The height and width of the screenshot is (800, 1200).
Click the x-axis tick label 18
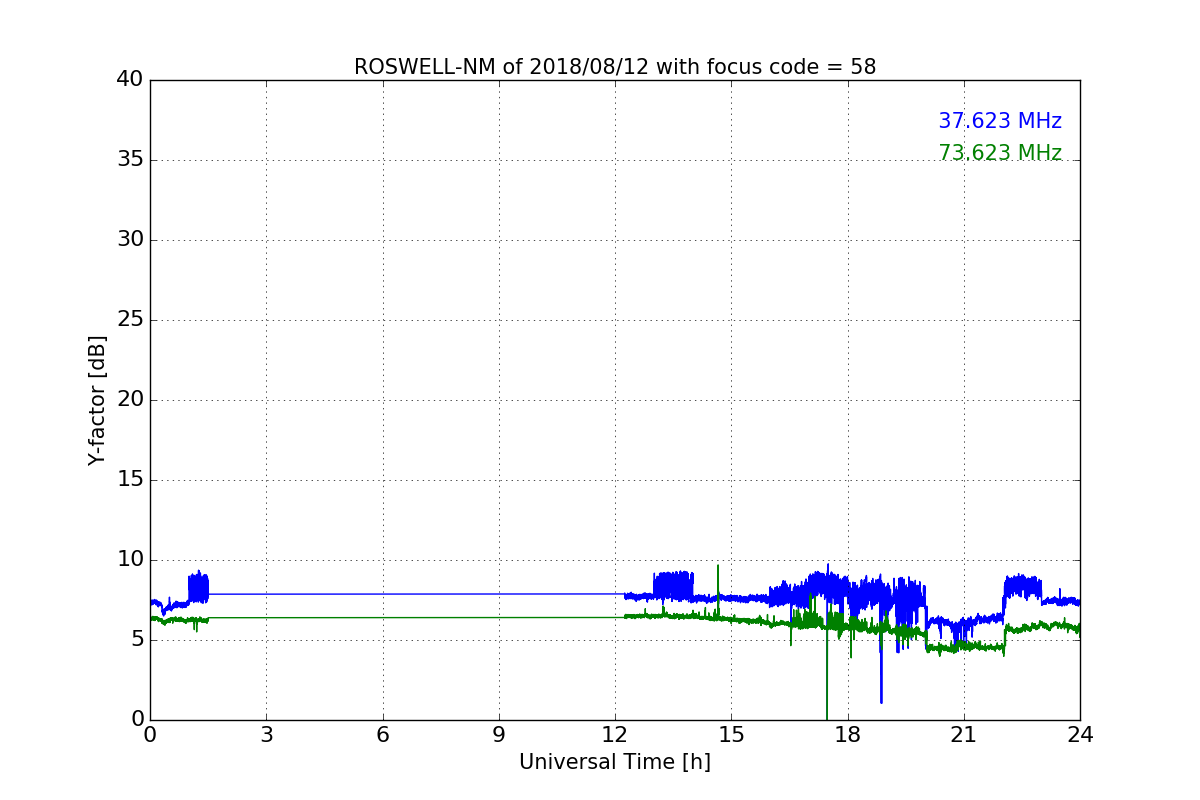click(848, 735)
